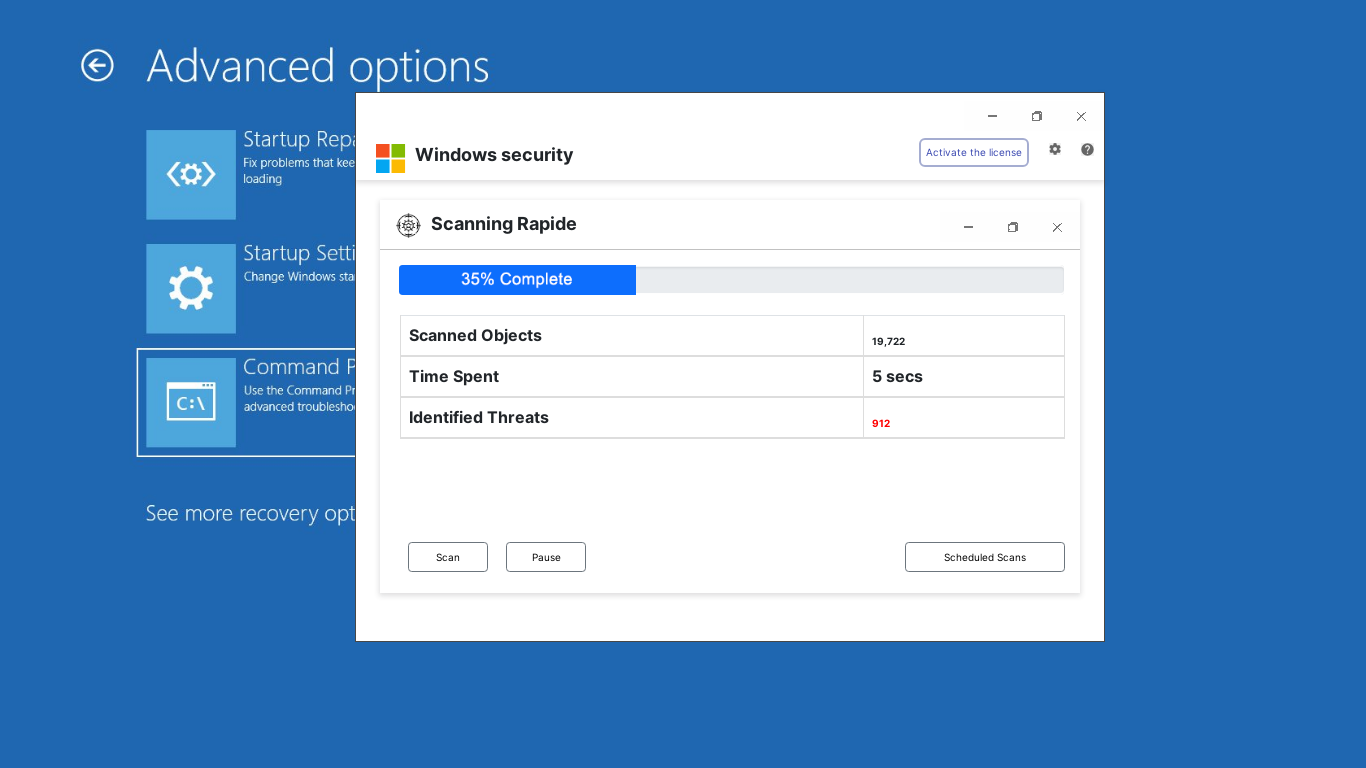Select the 5 secs value
Viewport: 1366px width, 768px height.
tap(897, 377)
